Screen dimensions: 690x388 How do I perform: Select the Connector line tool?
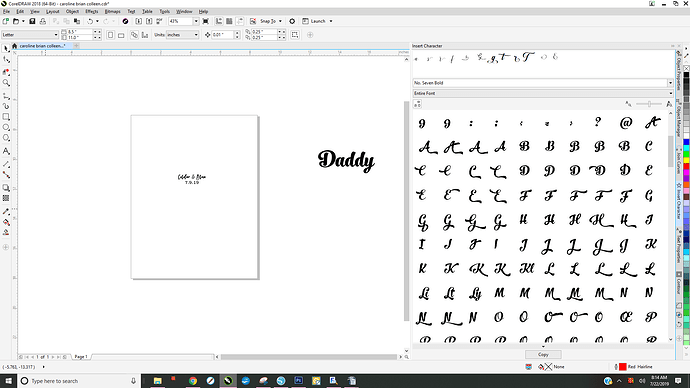pos(6,175)
